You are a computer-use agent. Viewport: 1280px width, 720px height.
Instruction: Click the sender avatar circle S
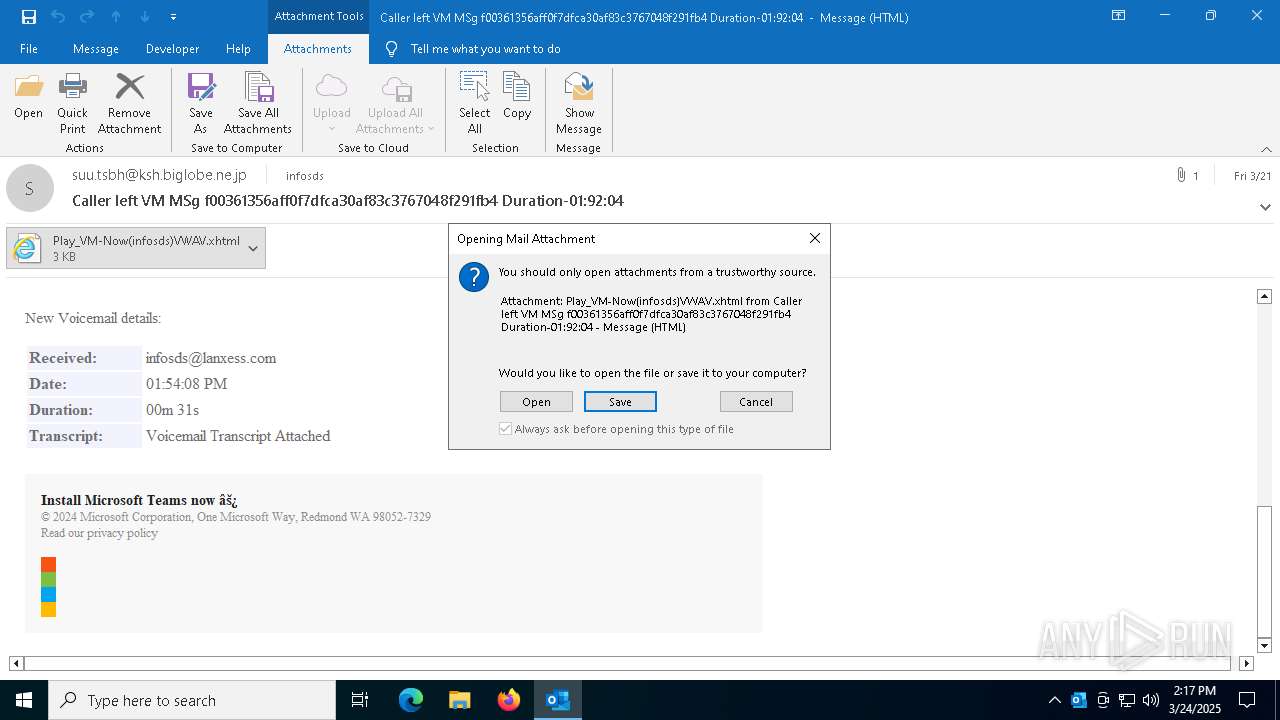pos(30,188)
